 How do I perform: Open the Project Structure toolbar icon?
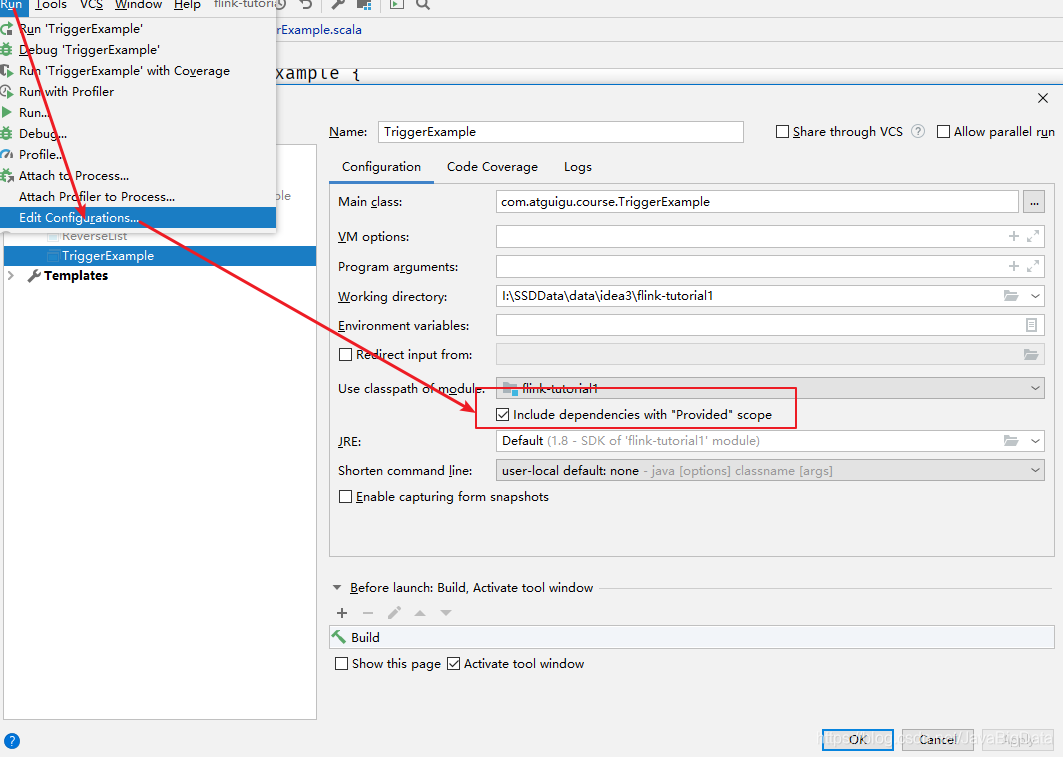click(x=364, y=5)
